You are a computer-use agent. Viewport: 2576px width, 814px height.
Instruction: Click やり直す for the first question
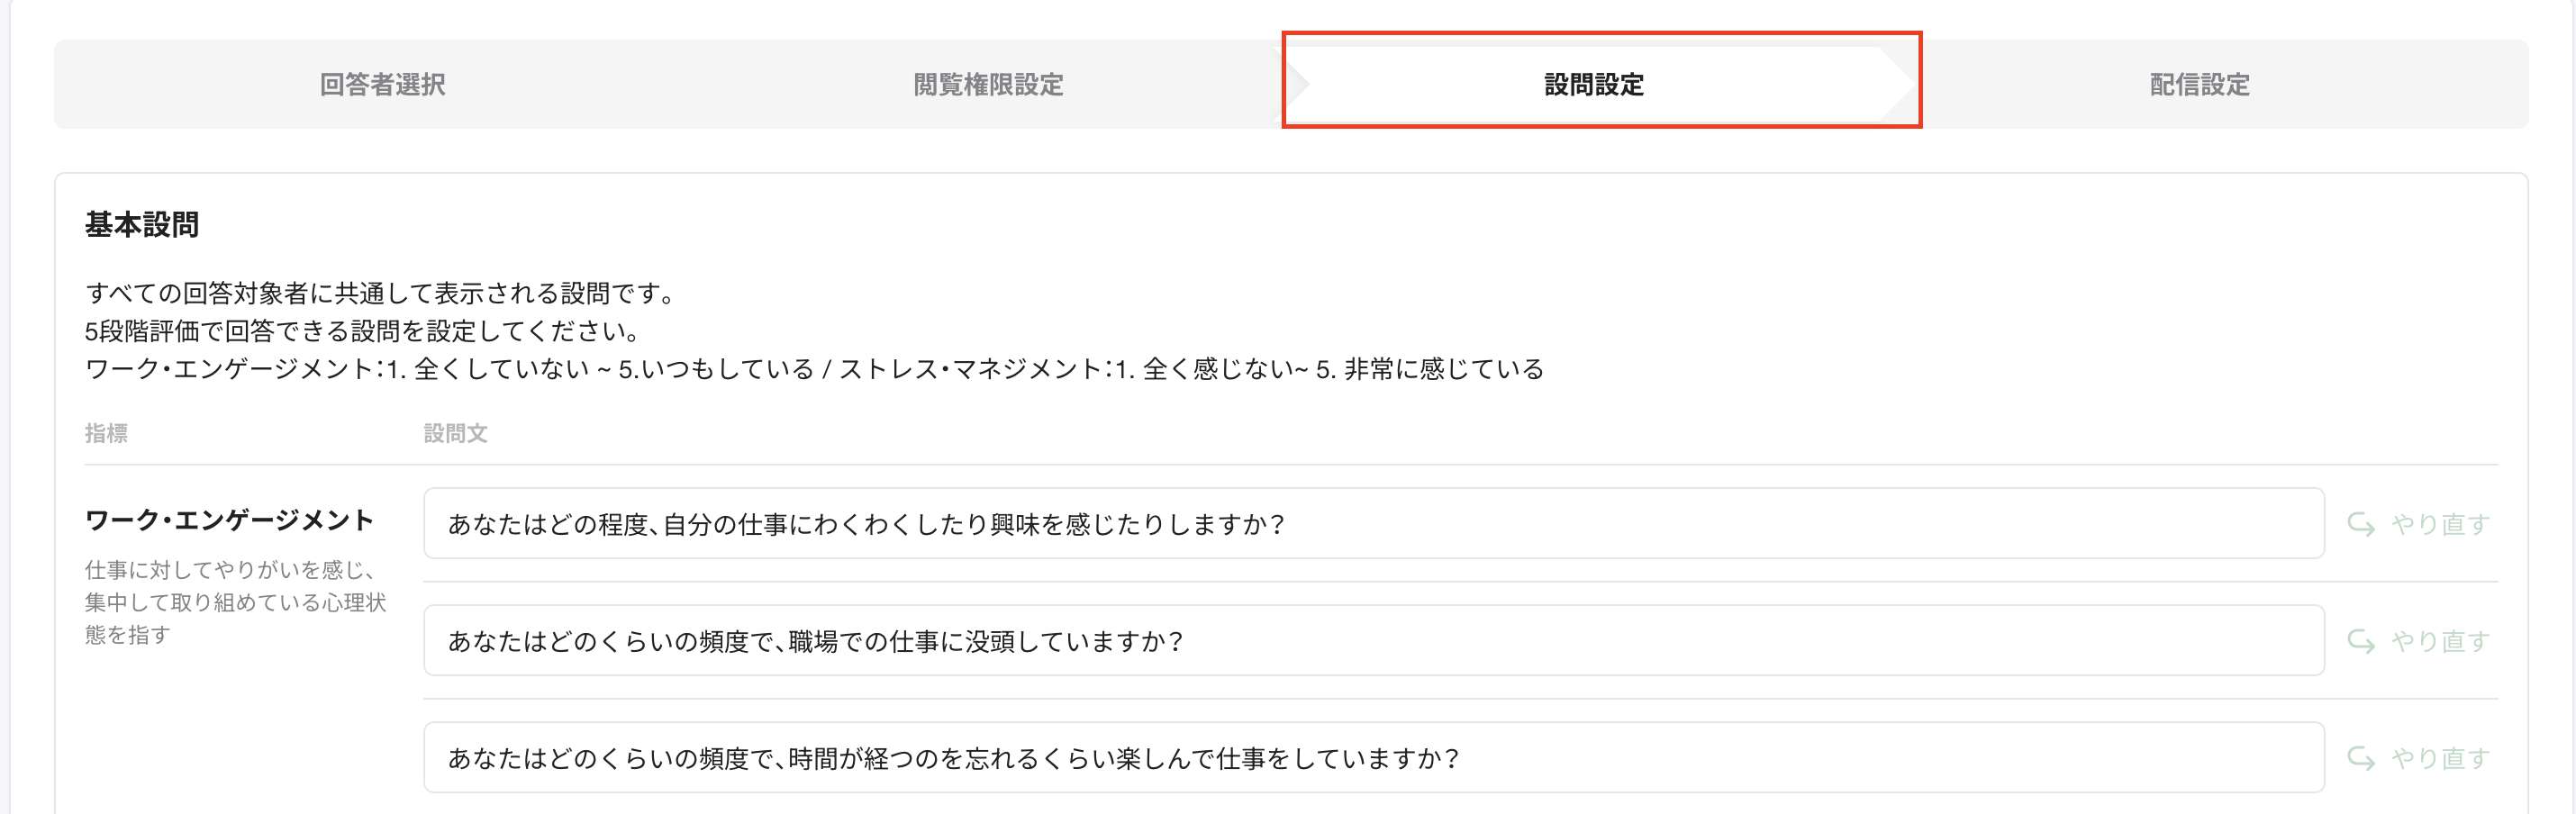[x=2443, y=523]
